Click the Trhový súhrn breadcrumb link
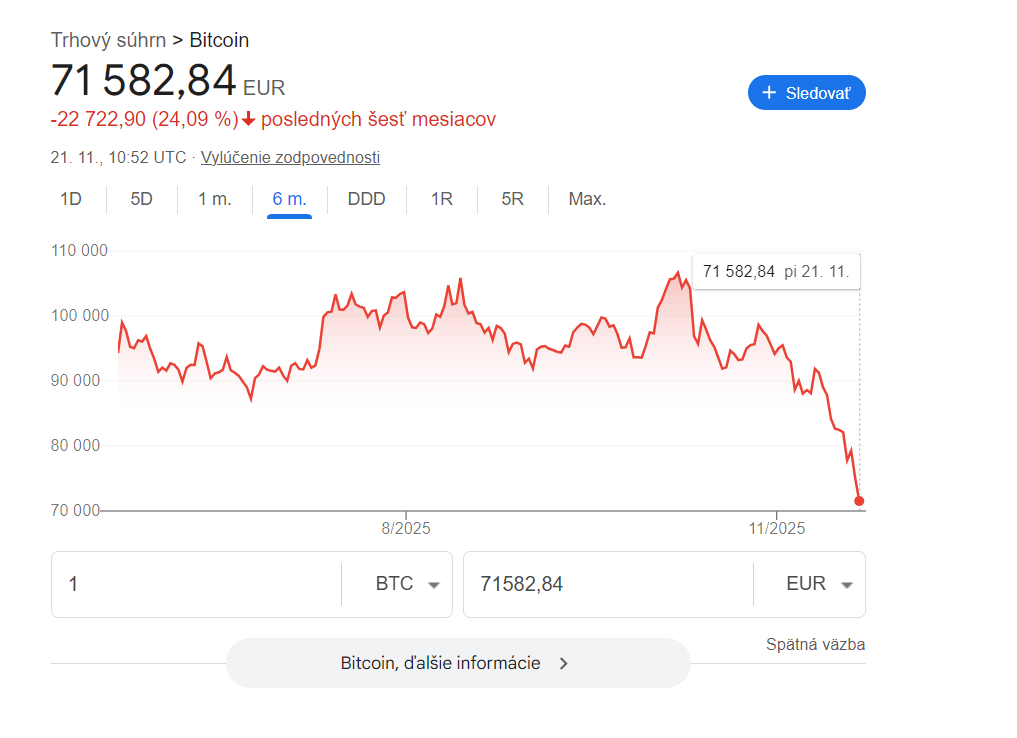Viewport: 1017px width, 738px height. point(108,40)
